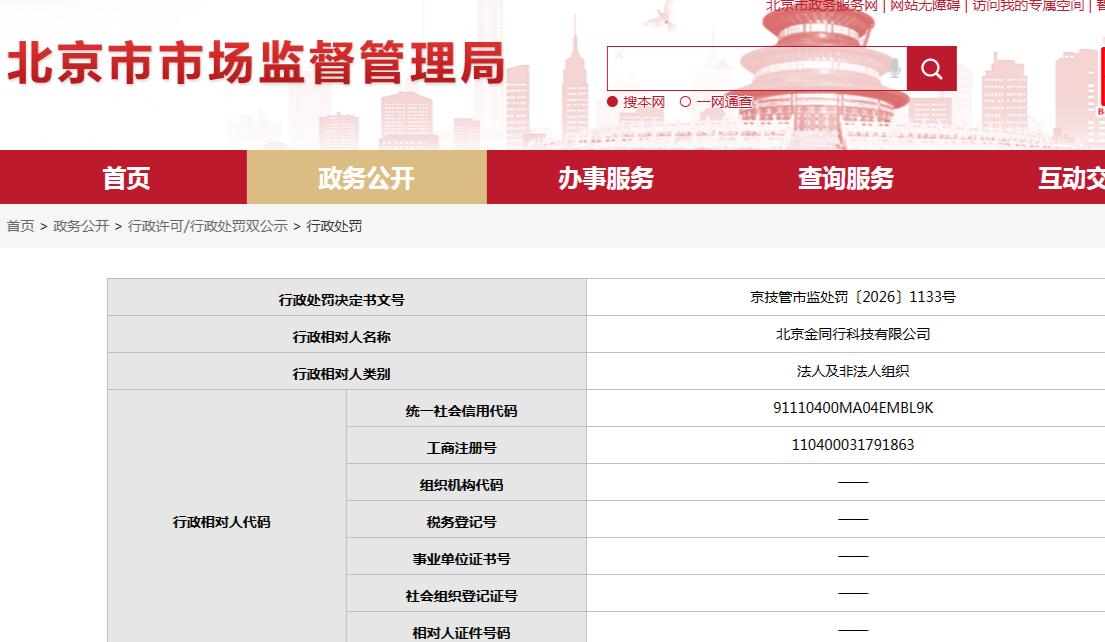Open 网站无障碍 top link
Viewport: 1105px width, 642px height.
pyautogui.click(x=925, y=6)
